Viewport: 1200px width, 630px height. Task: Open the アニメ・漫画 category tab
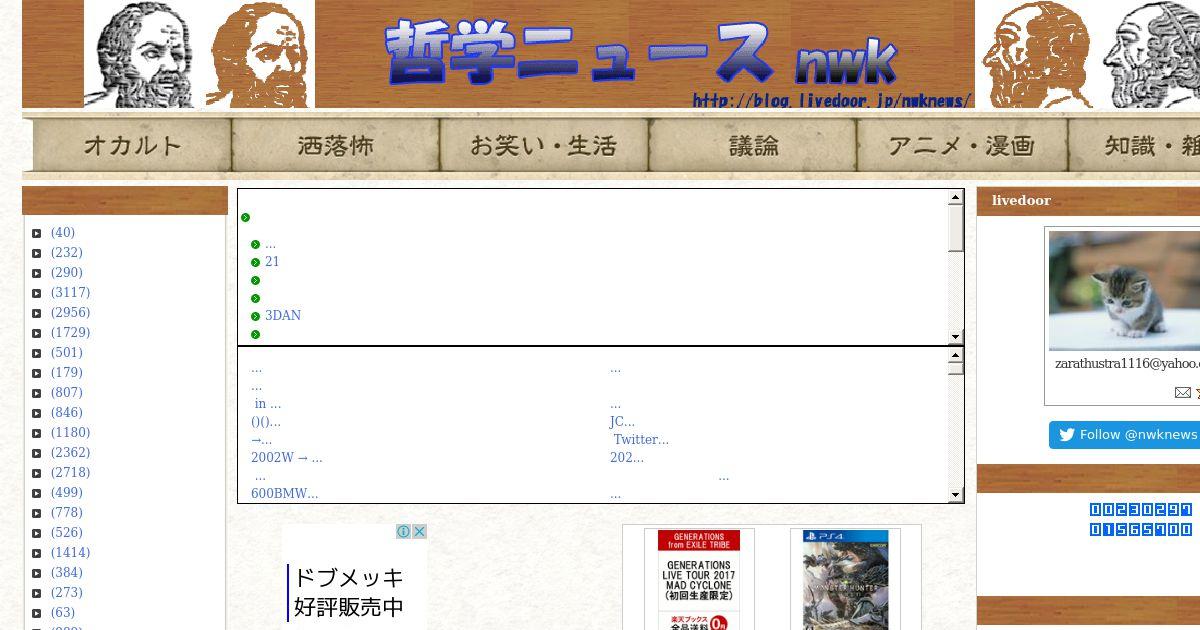click(962, 146)
